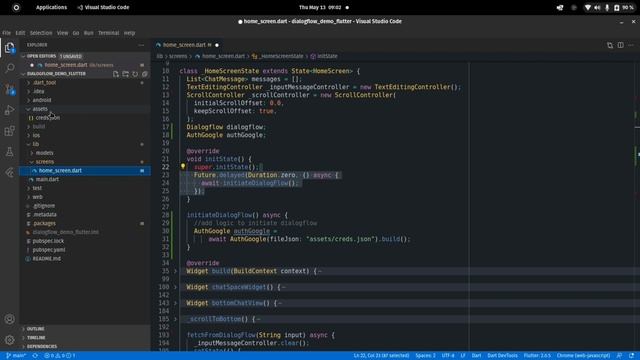This screenshot has width=640, height=360.
Task: Open the Accounts icon in activity bar
Action: 9,319
